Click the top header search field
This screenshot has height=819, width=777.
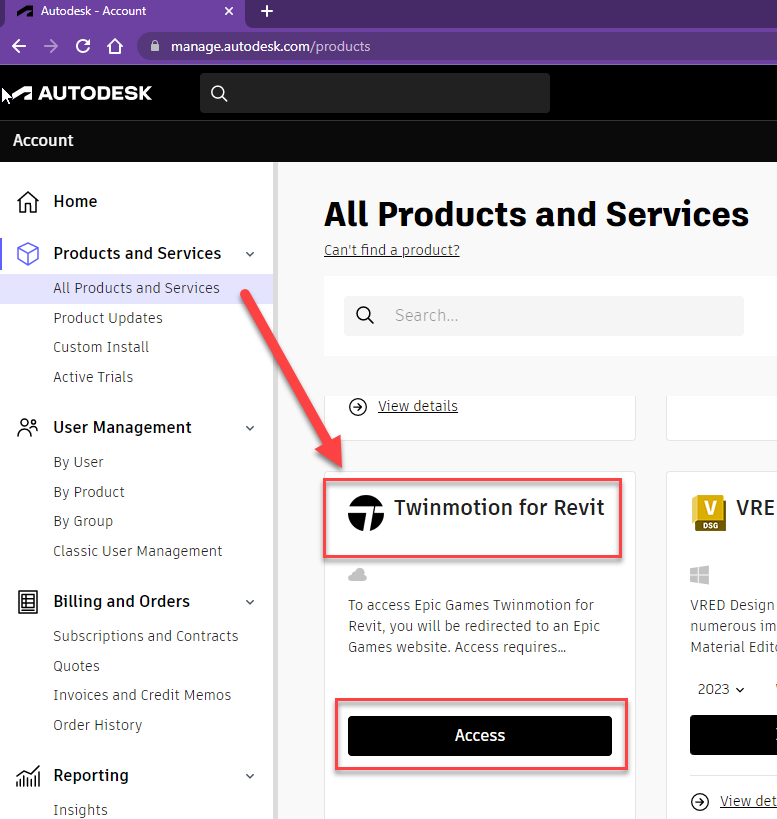click(x=375, y=93)
